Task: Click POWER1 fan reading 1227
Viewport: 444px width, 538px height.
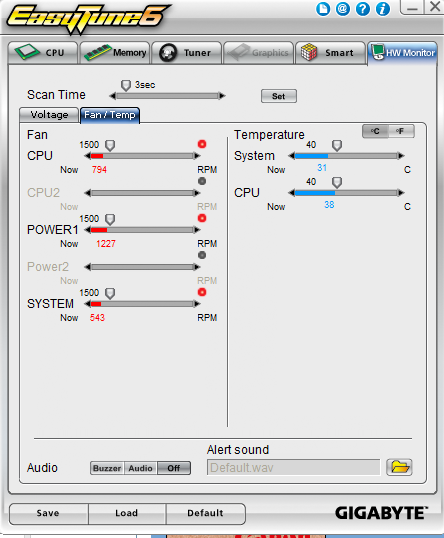Action: 106,244
